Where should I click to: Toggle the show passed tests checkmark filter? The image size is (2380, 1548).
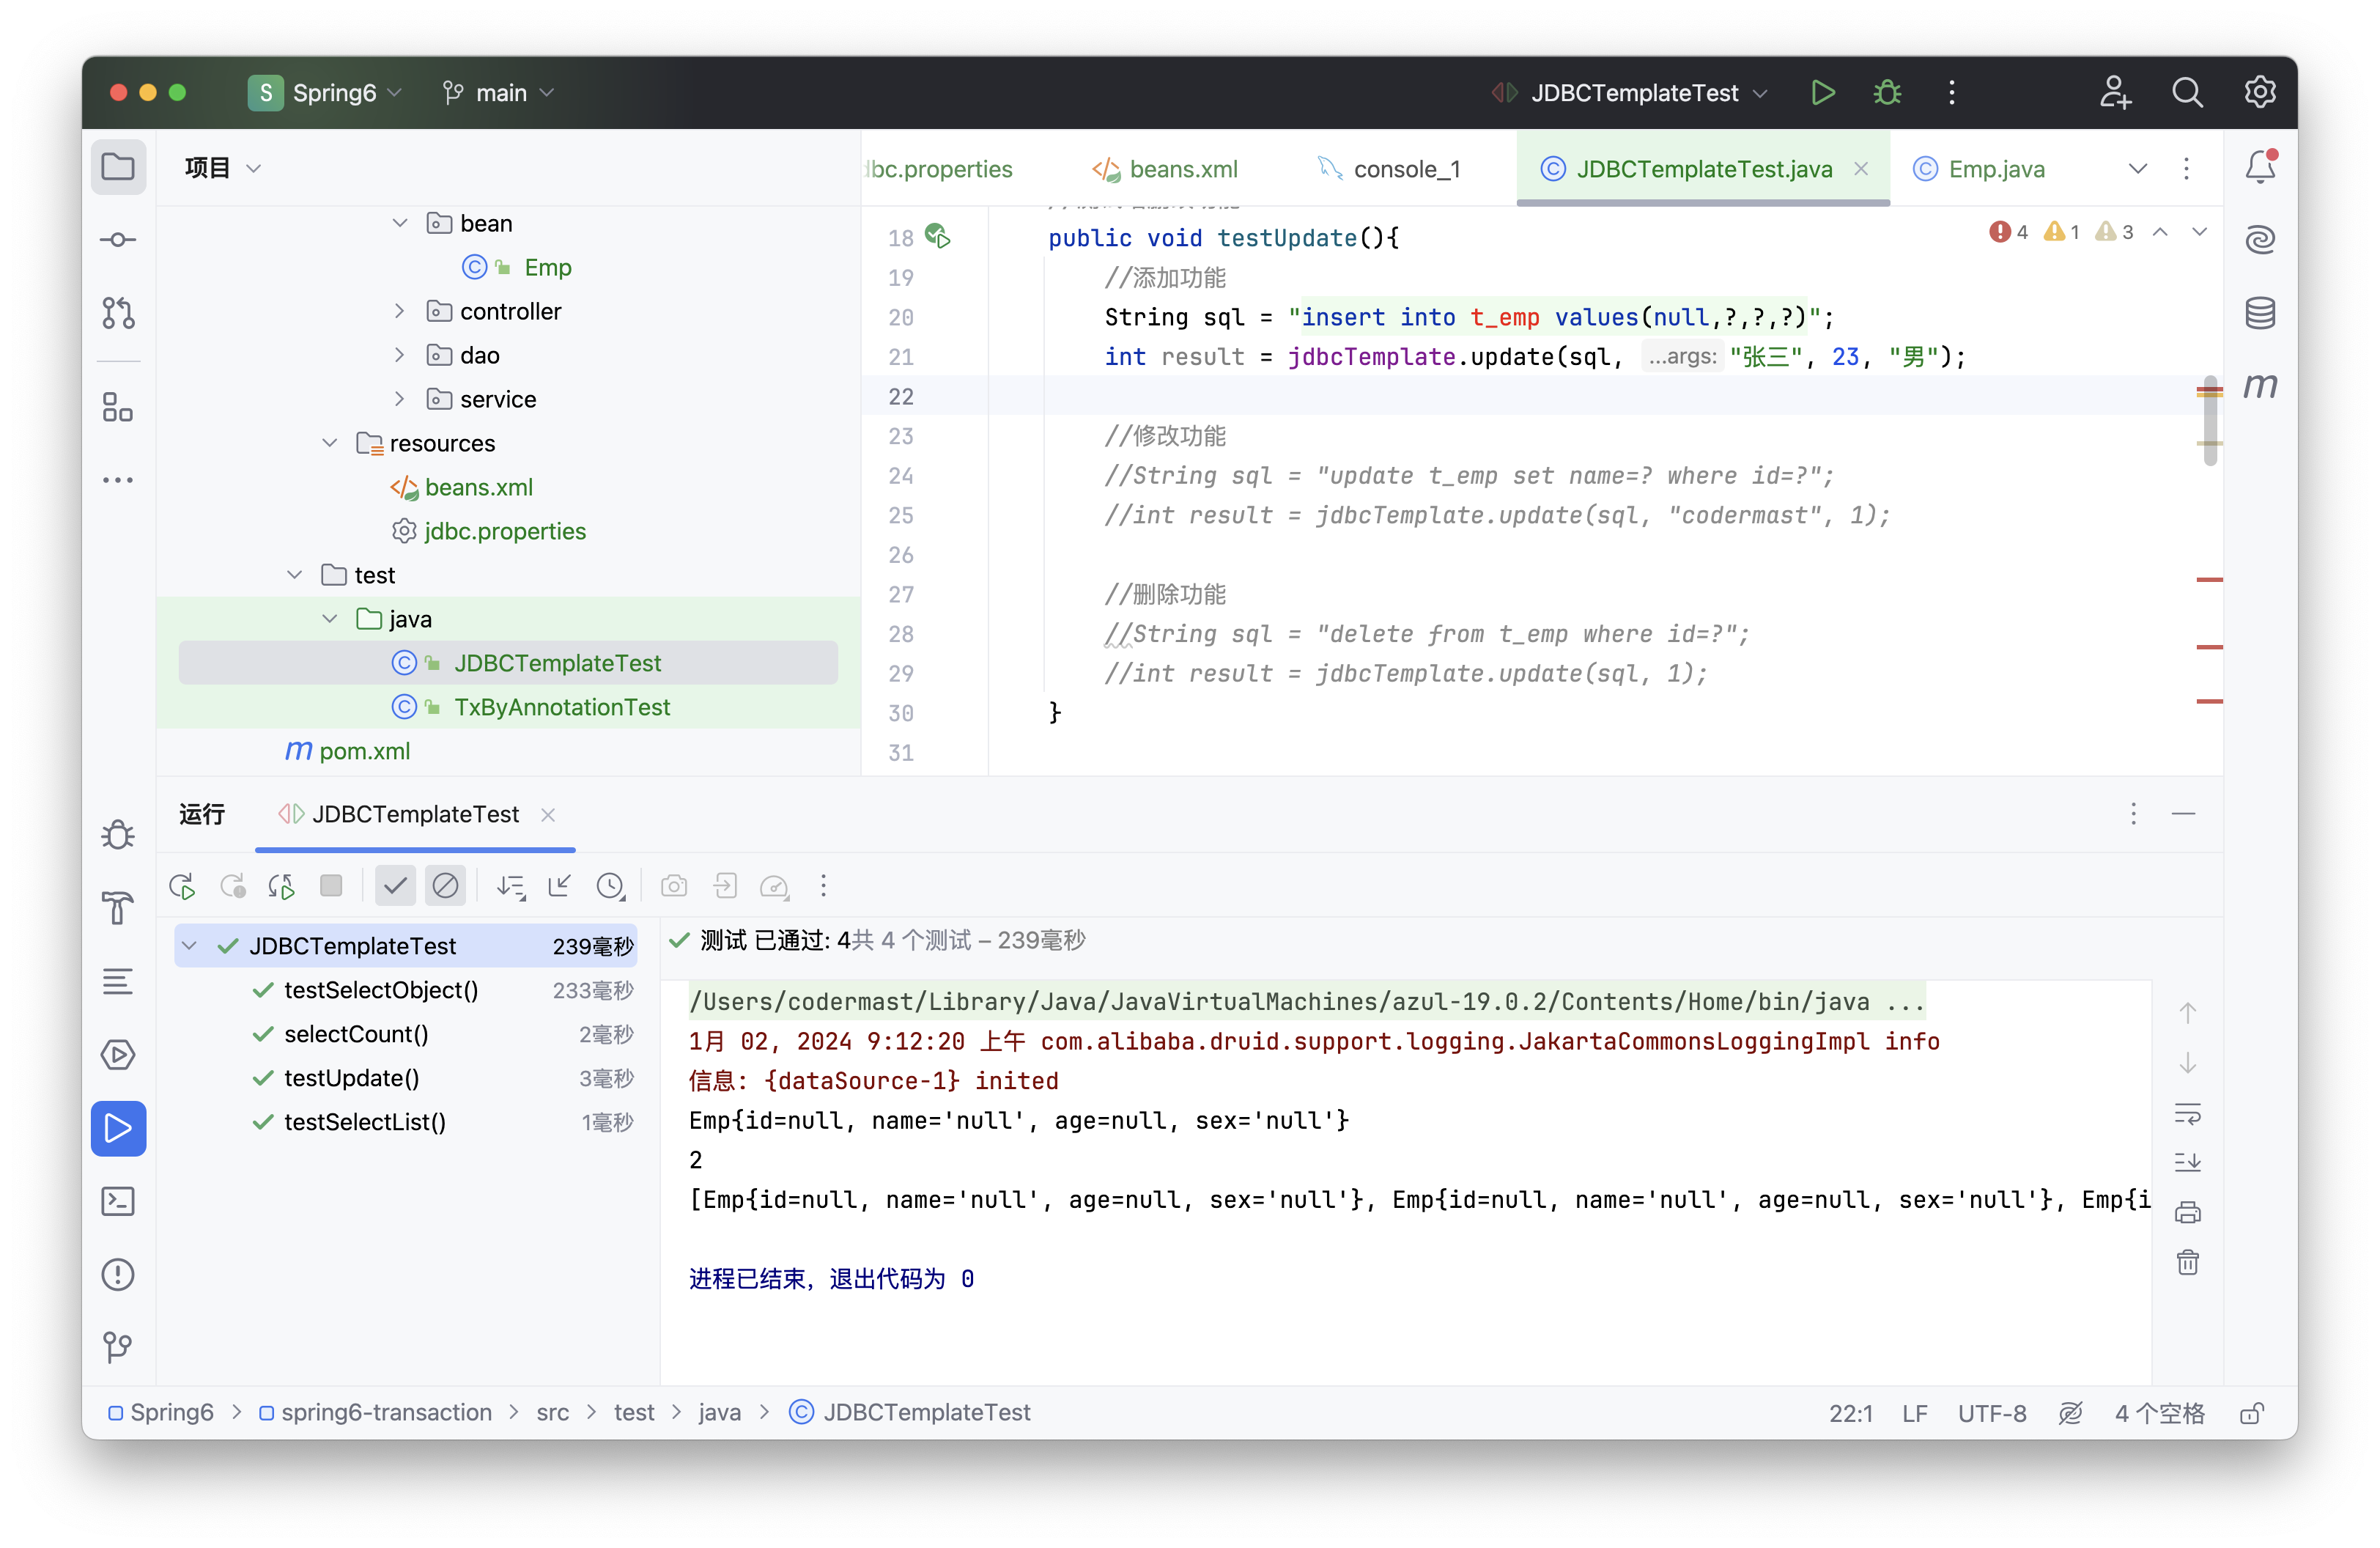coord(395,886)
